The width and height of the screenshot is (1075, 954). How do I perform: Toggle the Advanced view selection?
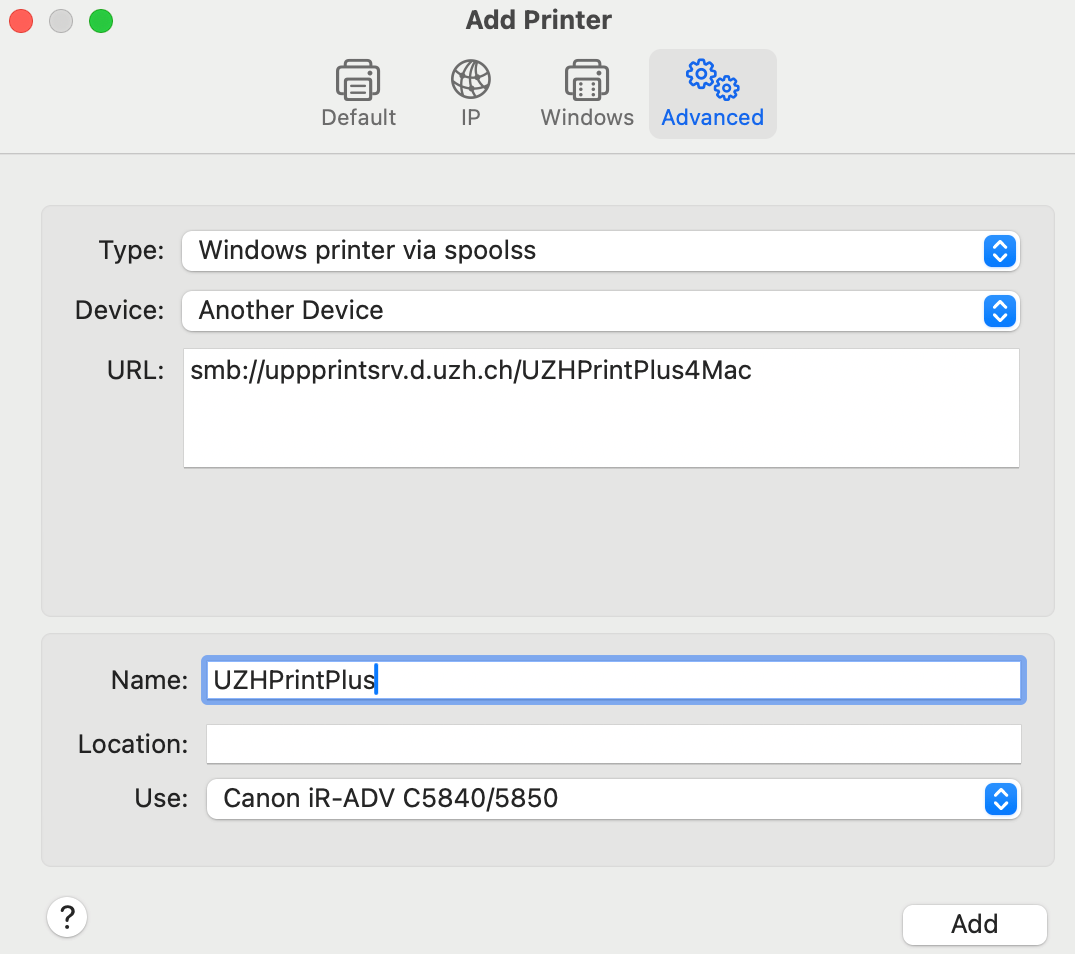(x=712, y=93)
